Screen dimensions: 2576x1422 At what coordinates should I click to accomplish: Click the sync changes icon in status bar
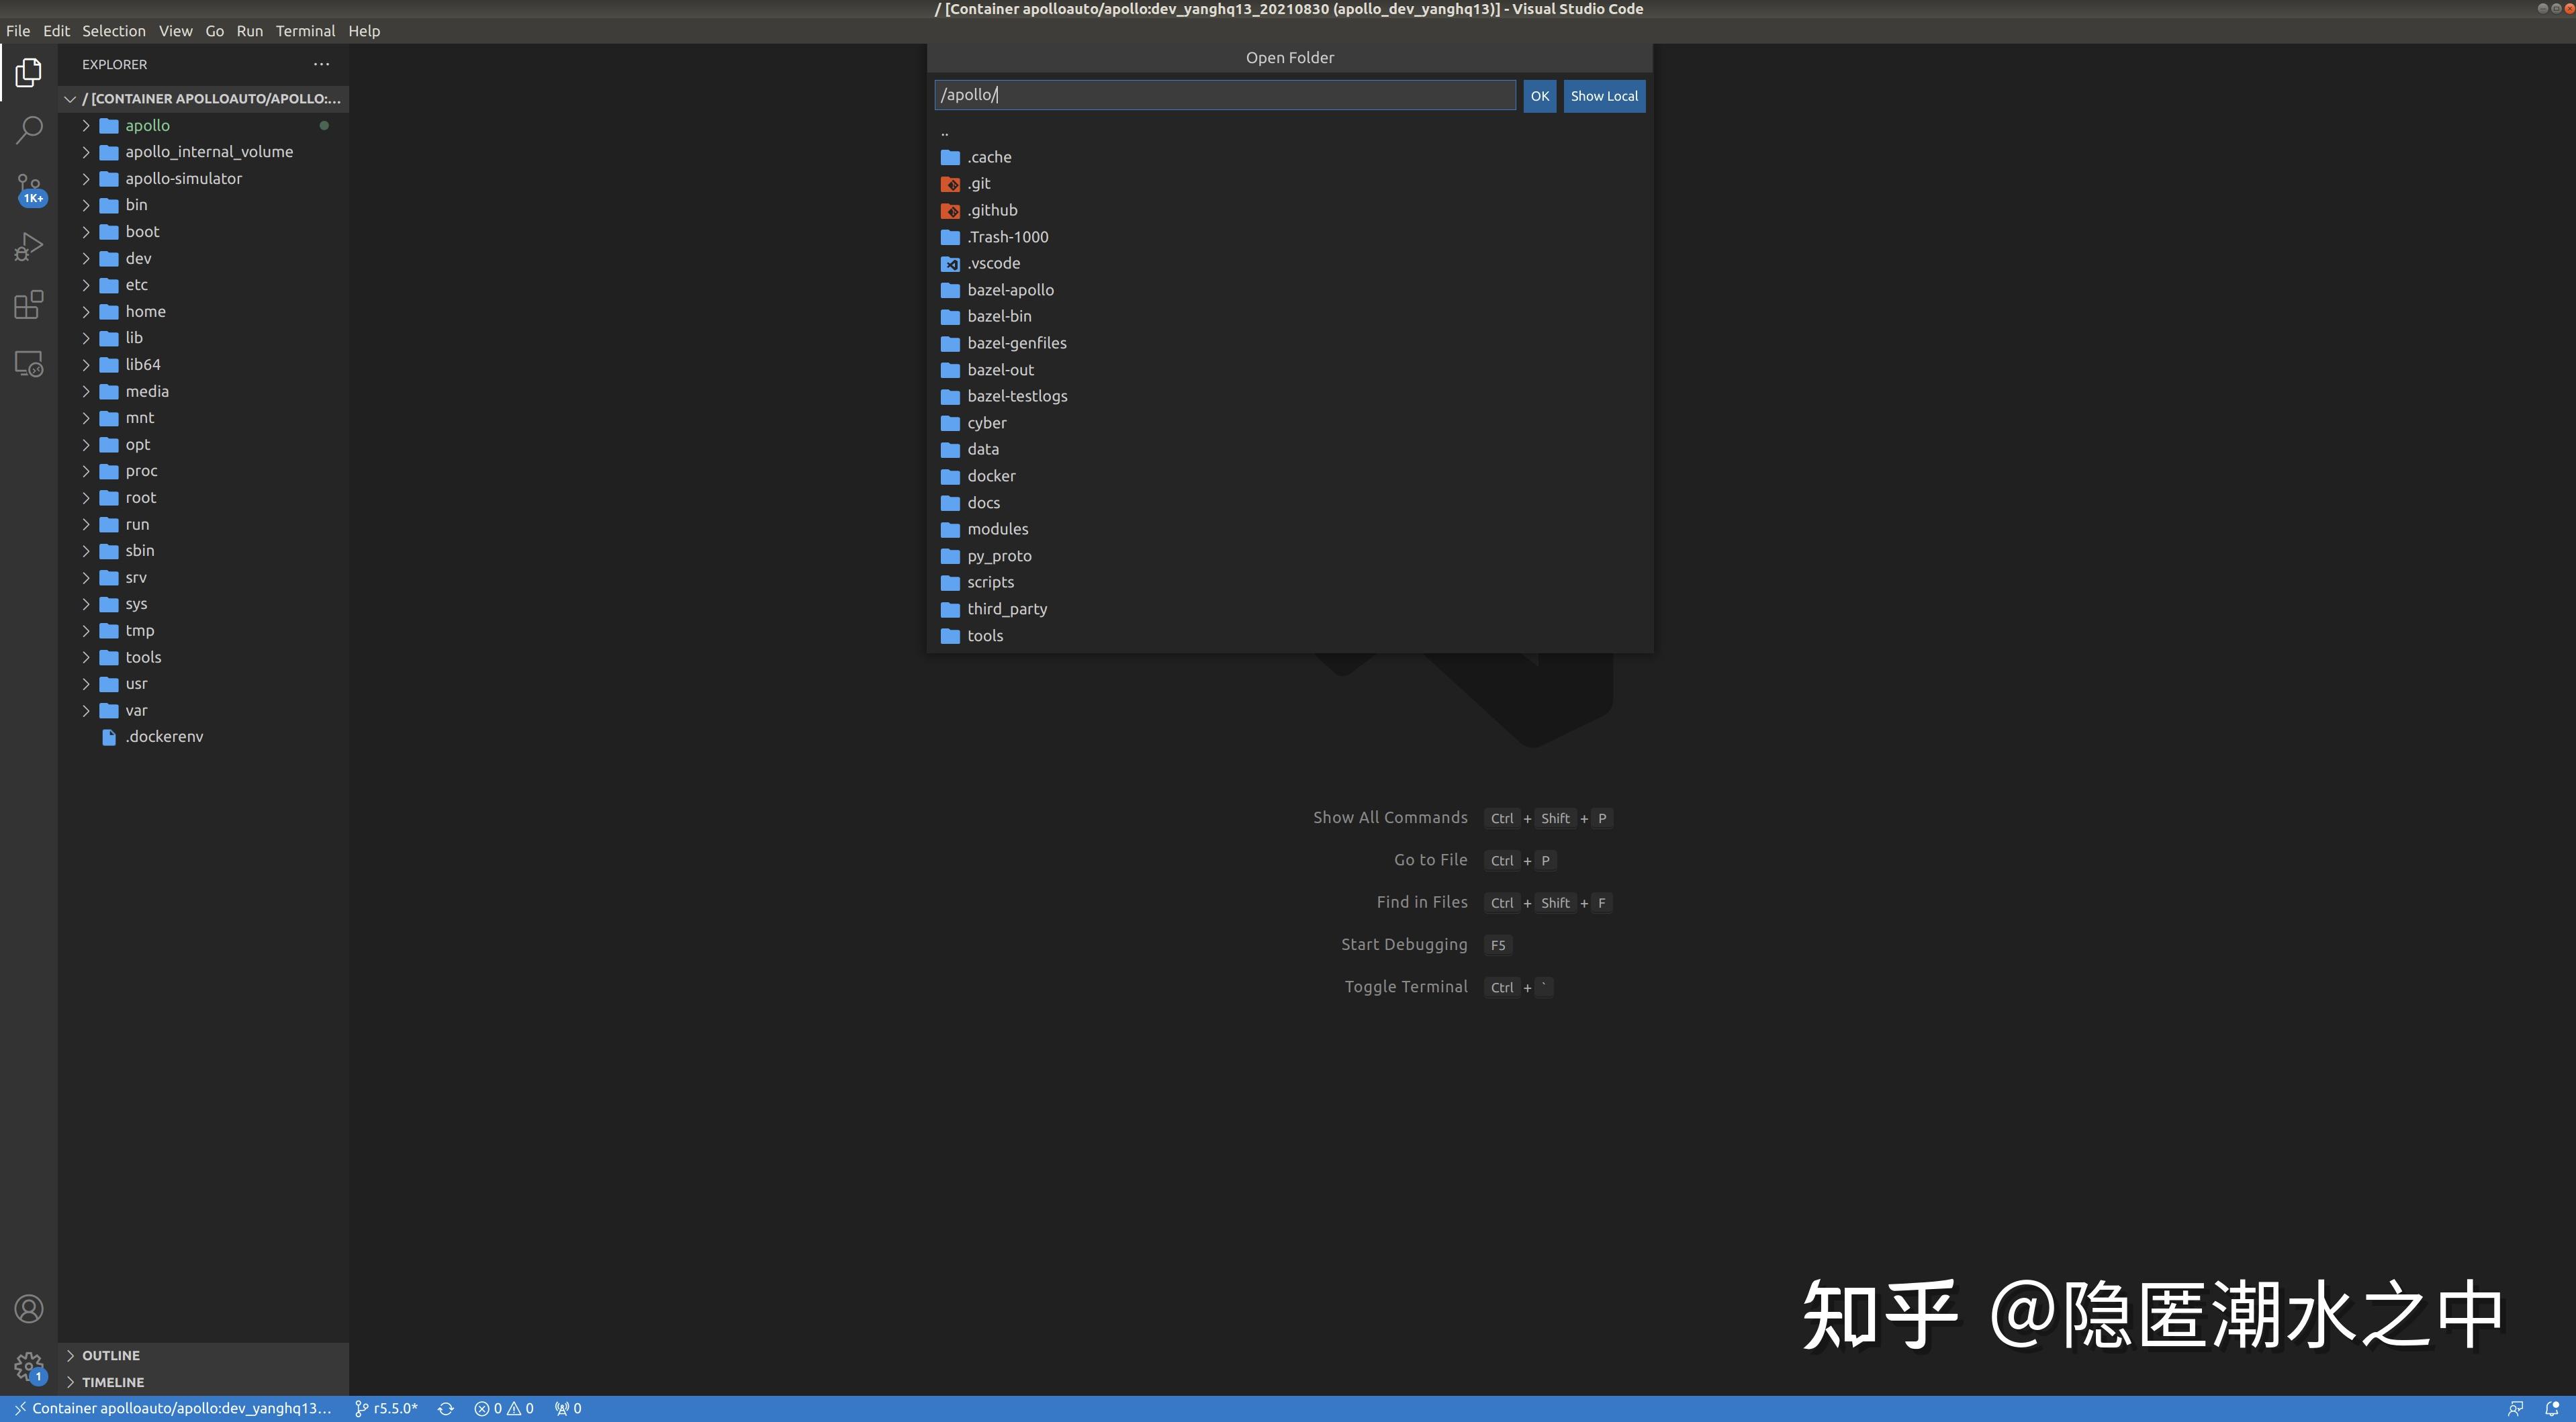coord(446,1407)
